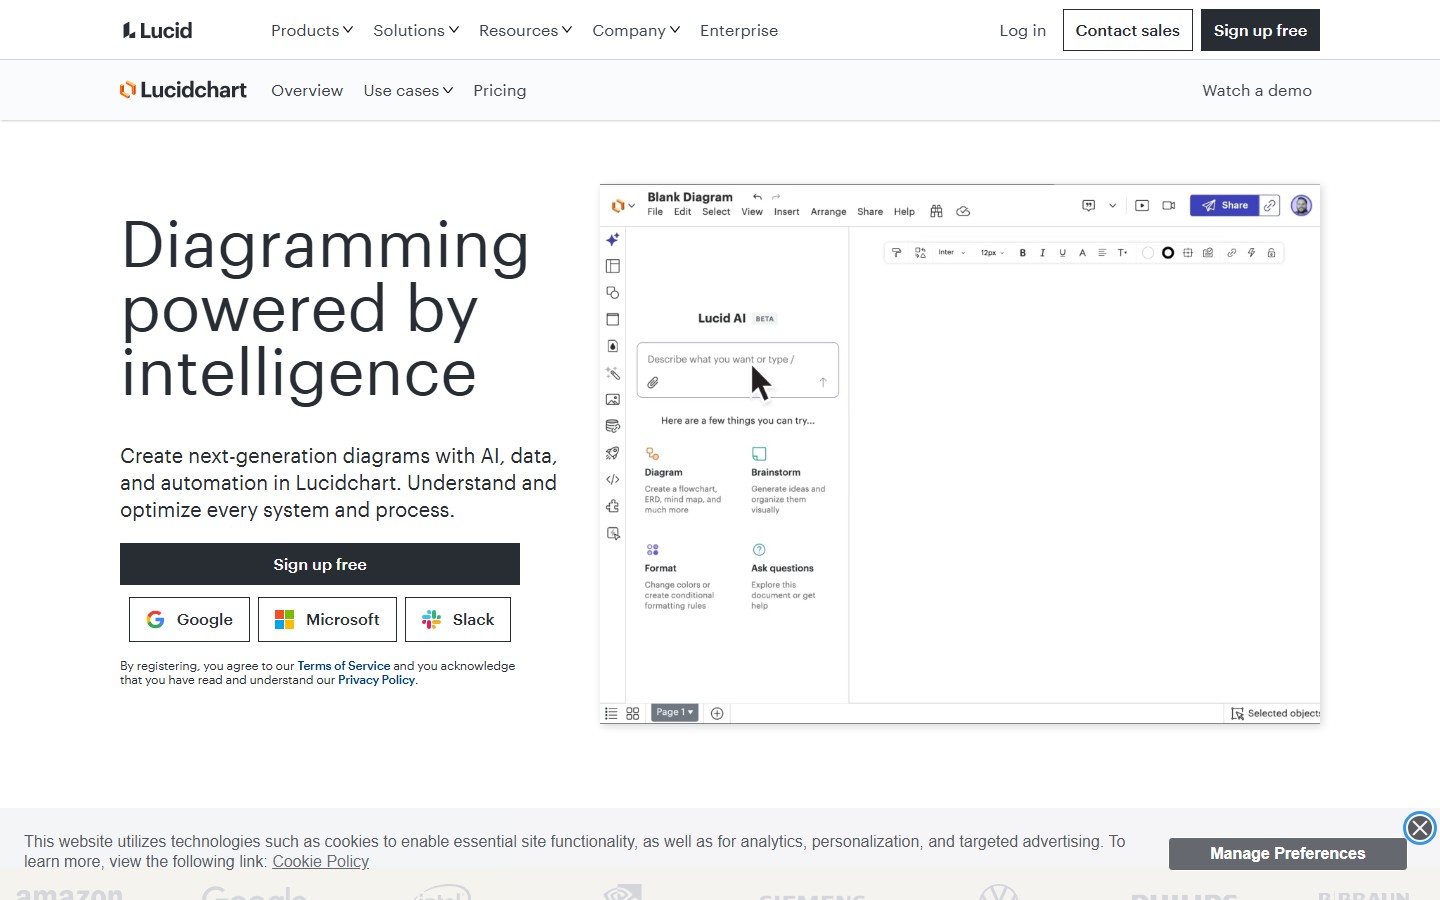
Task: Click the Lucid logo in the top bar
Action: click(x=157, y=30)
